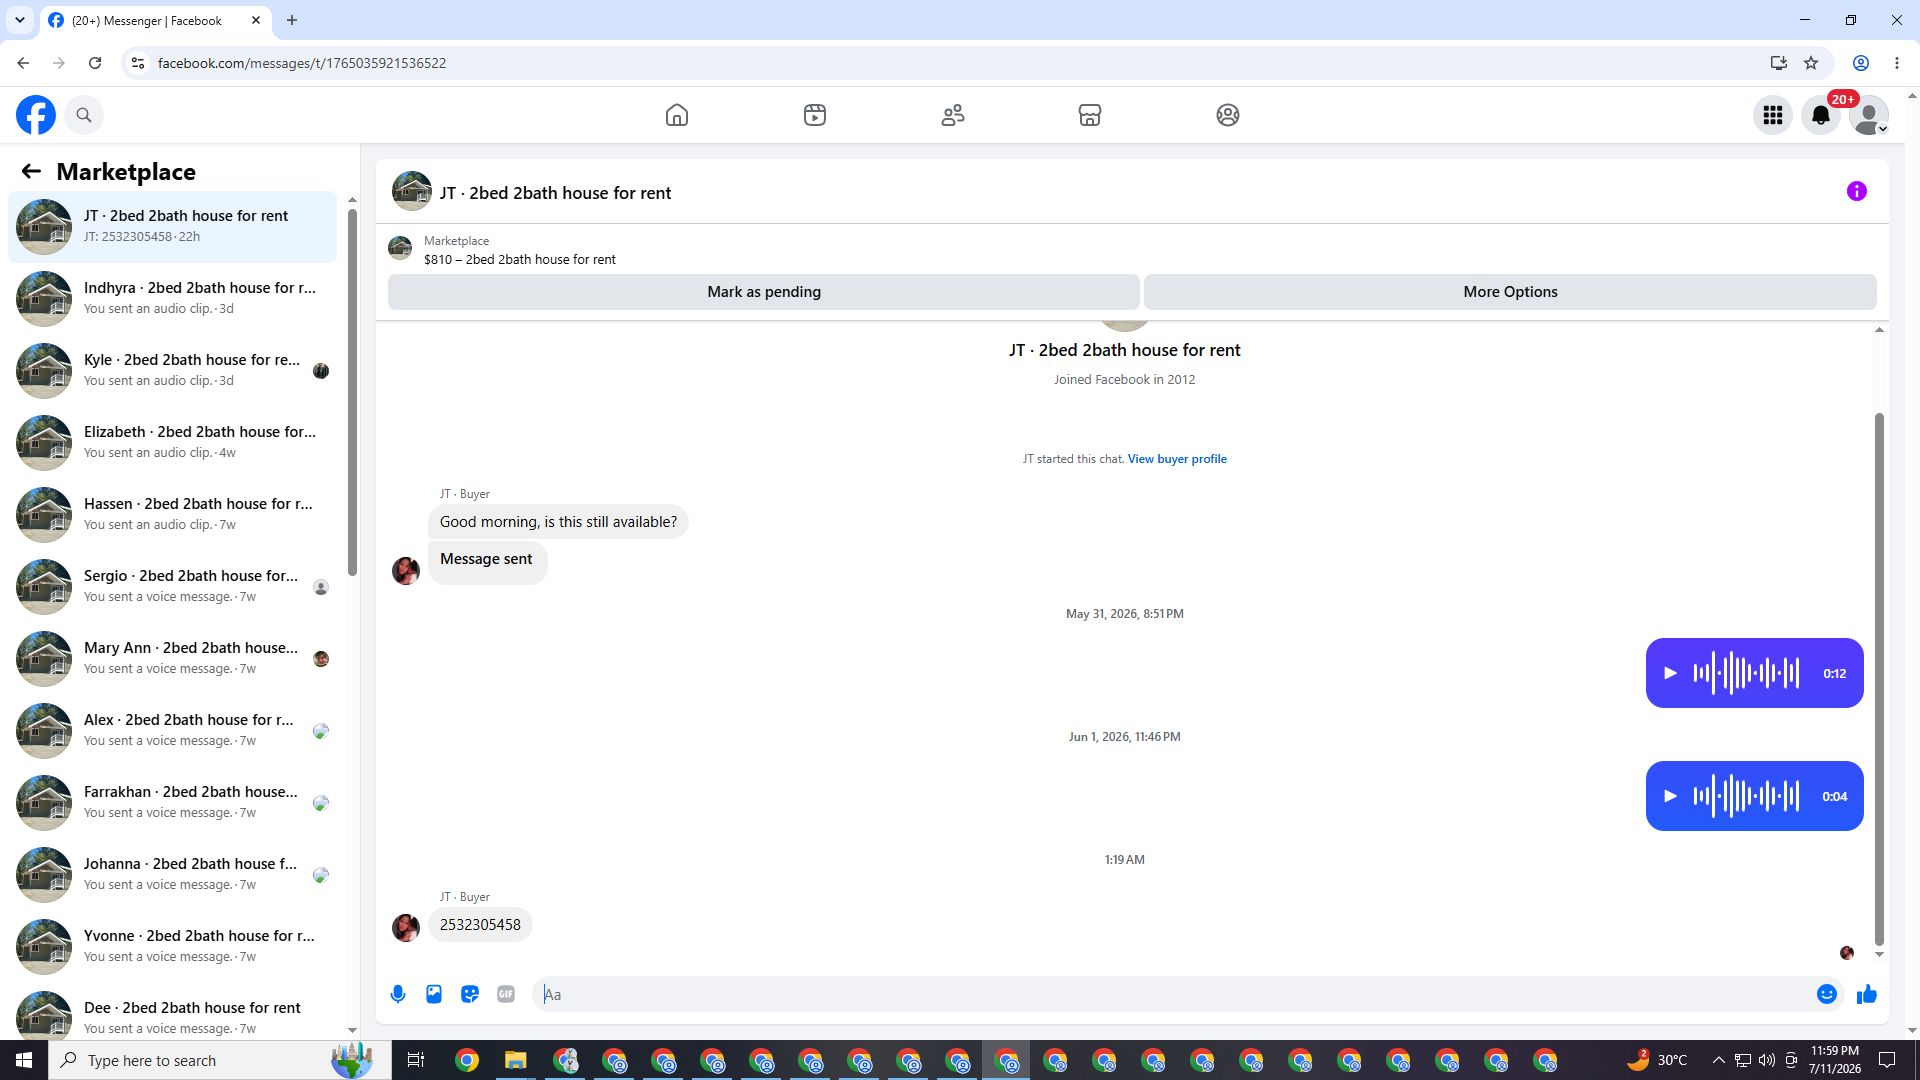Seek in the 0:04 voice message waveform
Viewport: 1920px width, 1080px height.
1746,796
